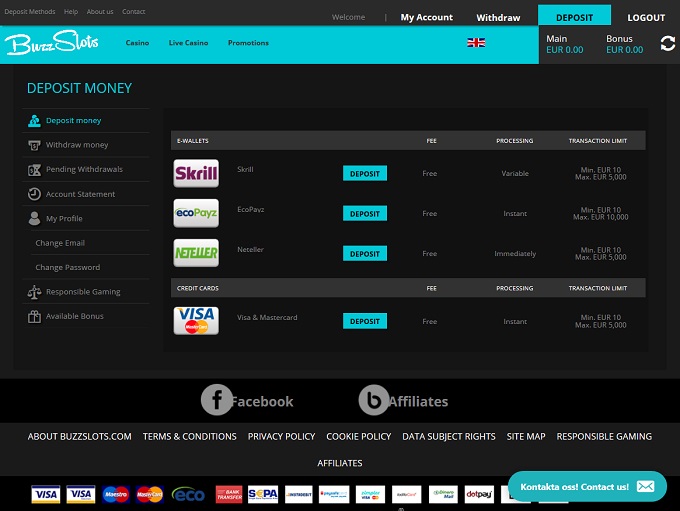The image size is (680, 511).
Task: Open Live Casino menu item
Action: tap(189, 43)
